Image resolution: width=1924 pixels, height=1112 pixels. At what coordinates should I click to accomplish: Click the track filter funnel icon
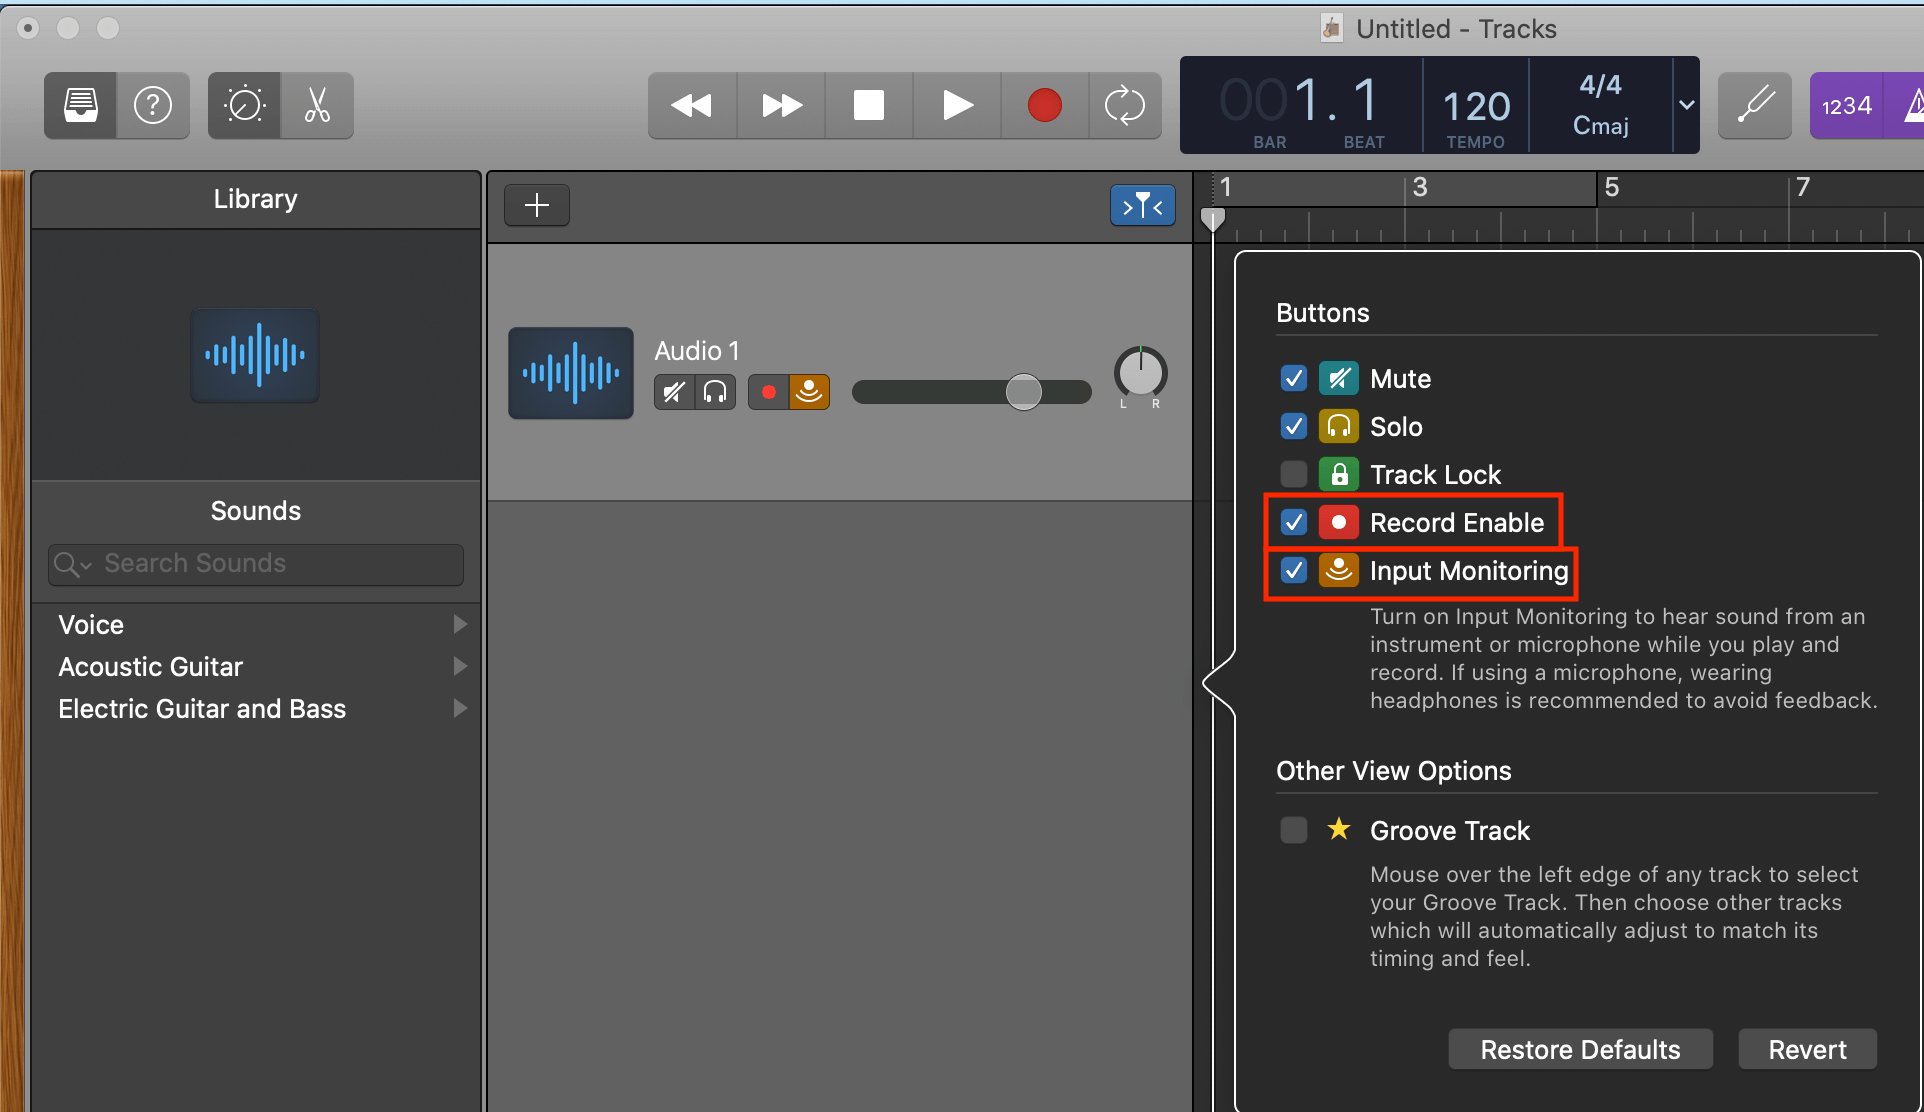point(1142,205)
